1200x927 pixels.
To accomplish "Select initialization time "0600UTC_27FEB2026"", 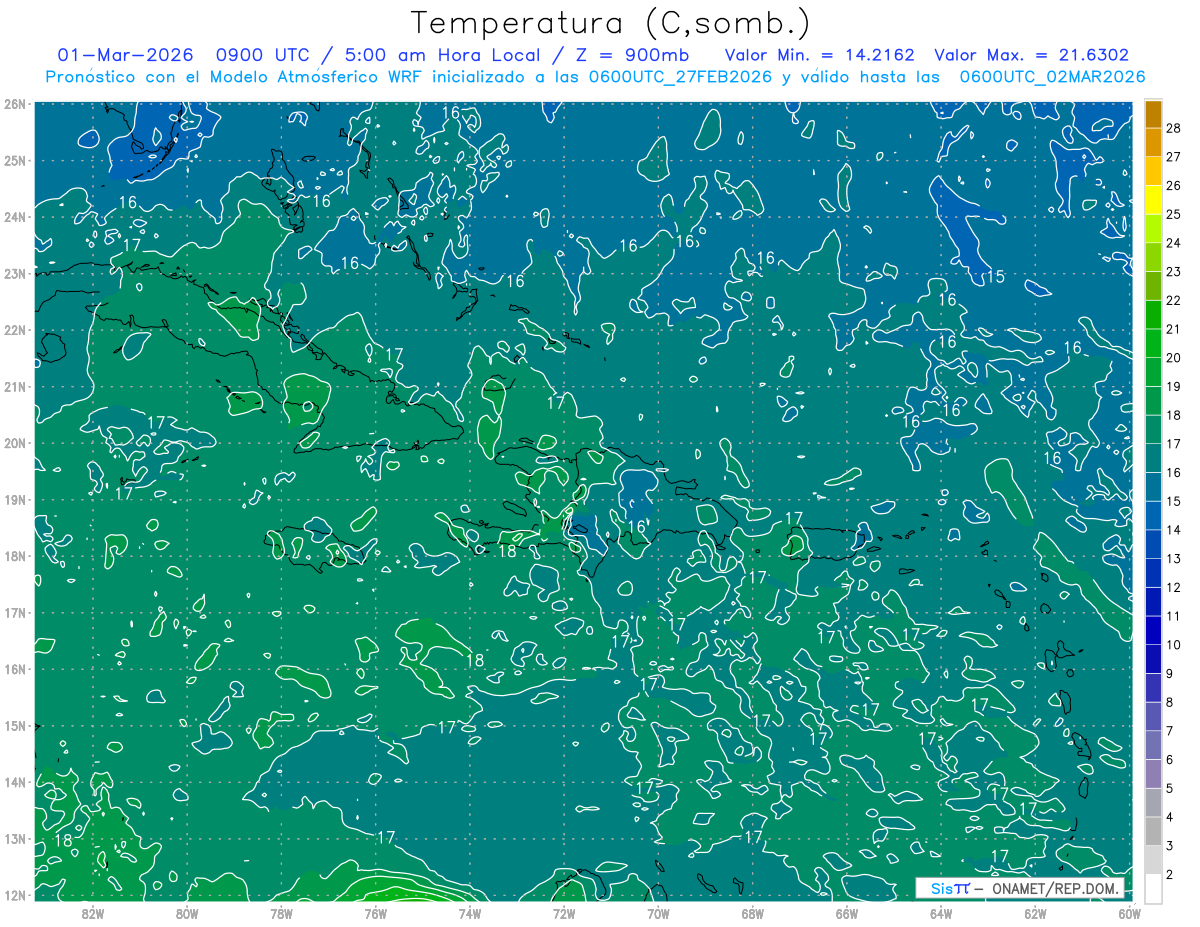I will 681,77.
